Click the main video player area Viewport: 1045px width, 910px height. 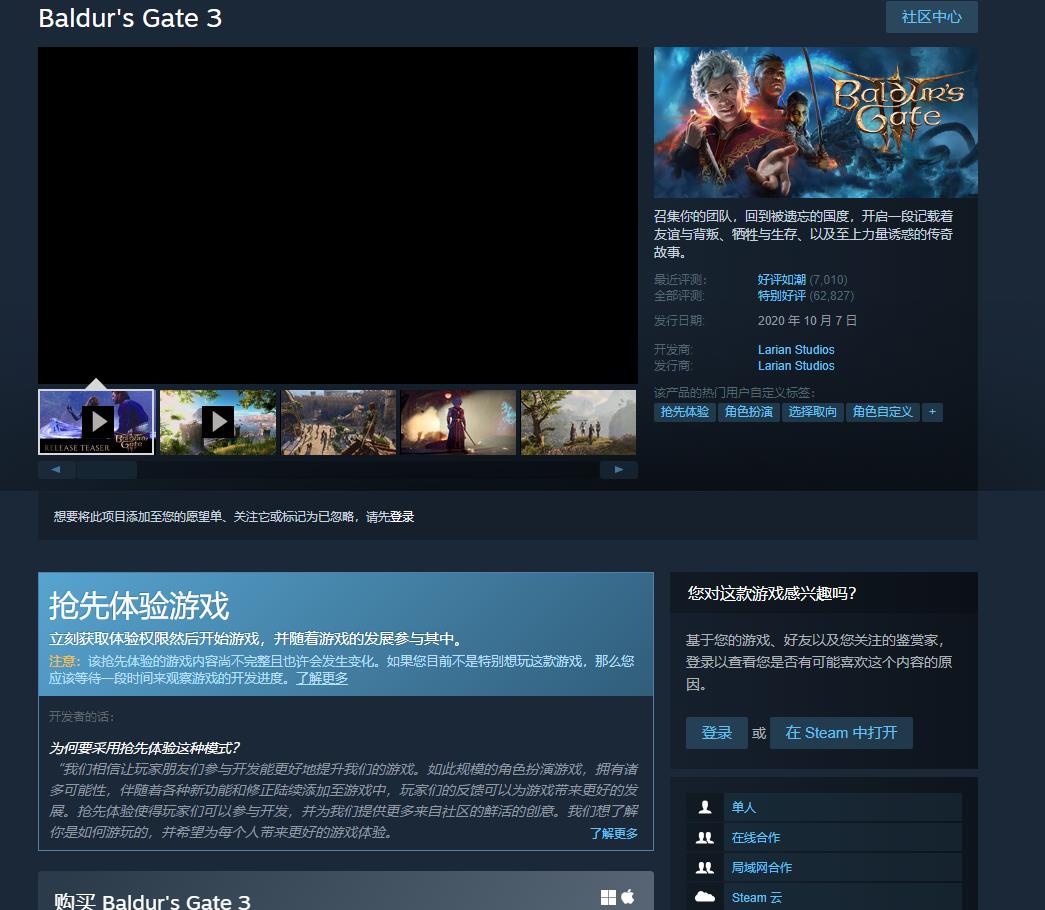coord(338,215)
